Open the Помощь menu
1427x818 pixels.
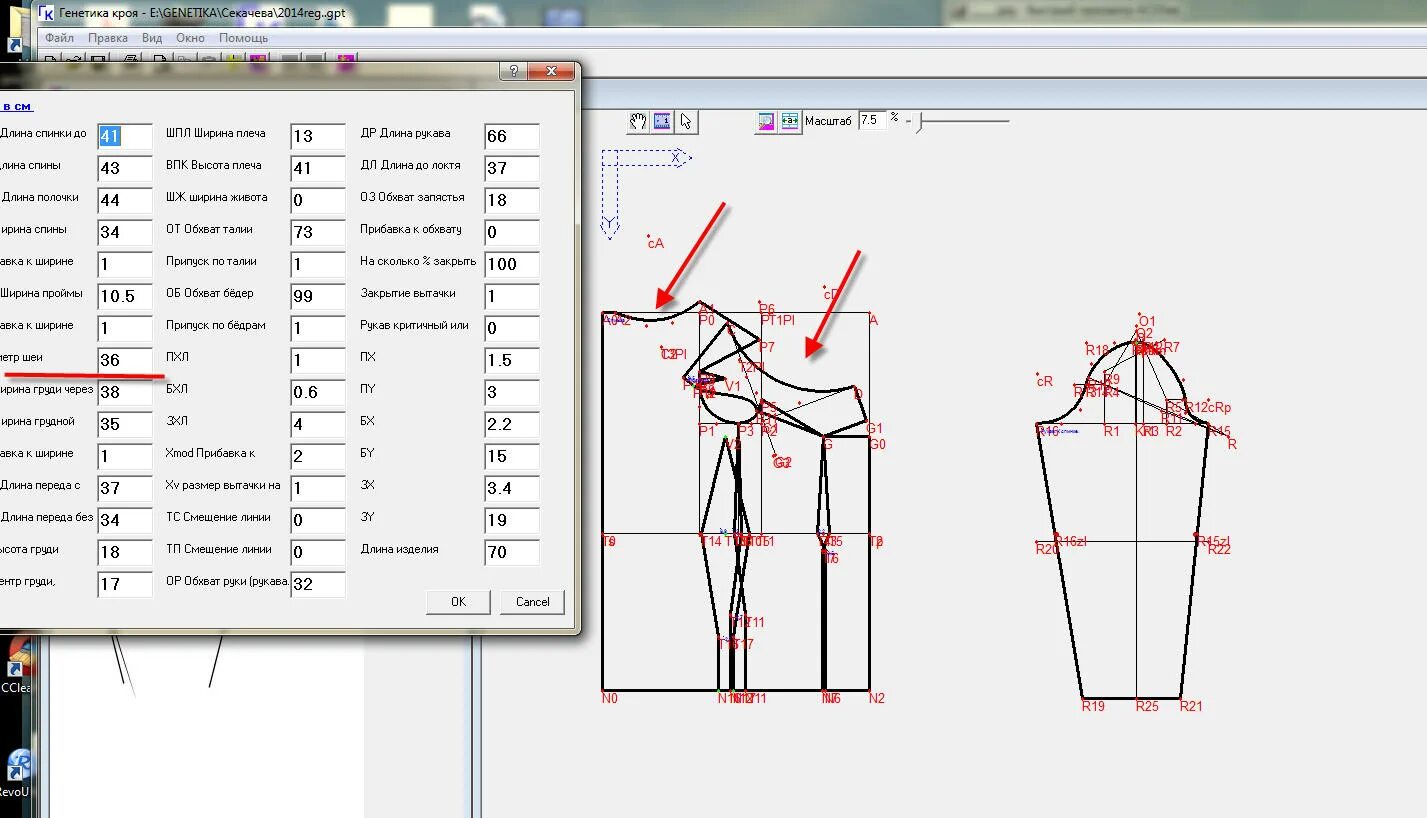pyautogui.click(x=243, y=38)
